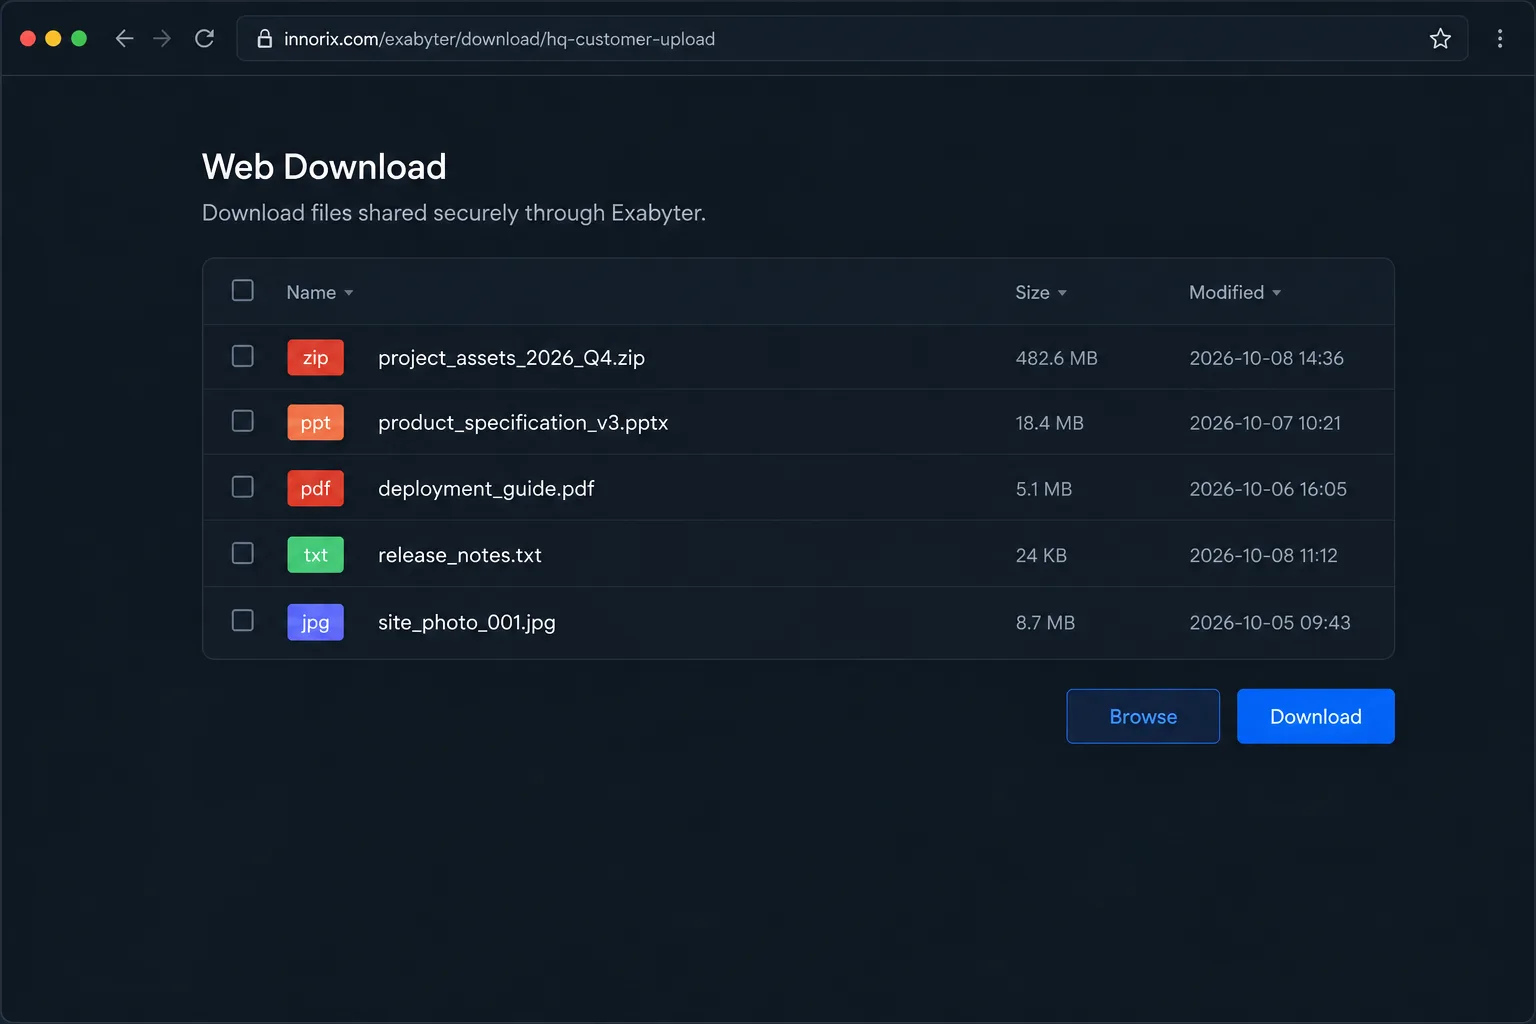
Task: Click the zip file type badge
Action: click(315, 358)
